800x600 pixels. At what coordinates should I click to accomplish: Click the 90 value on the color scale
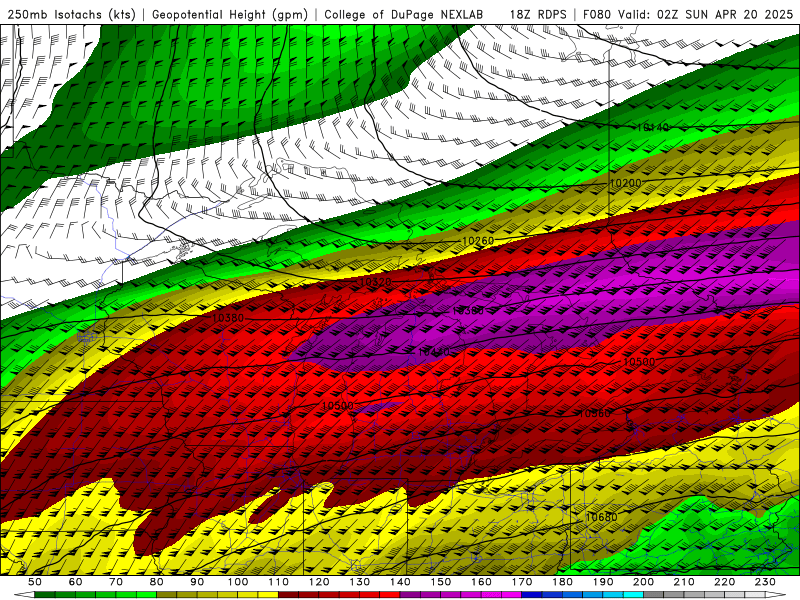point(197,582)
